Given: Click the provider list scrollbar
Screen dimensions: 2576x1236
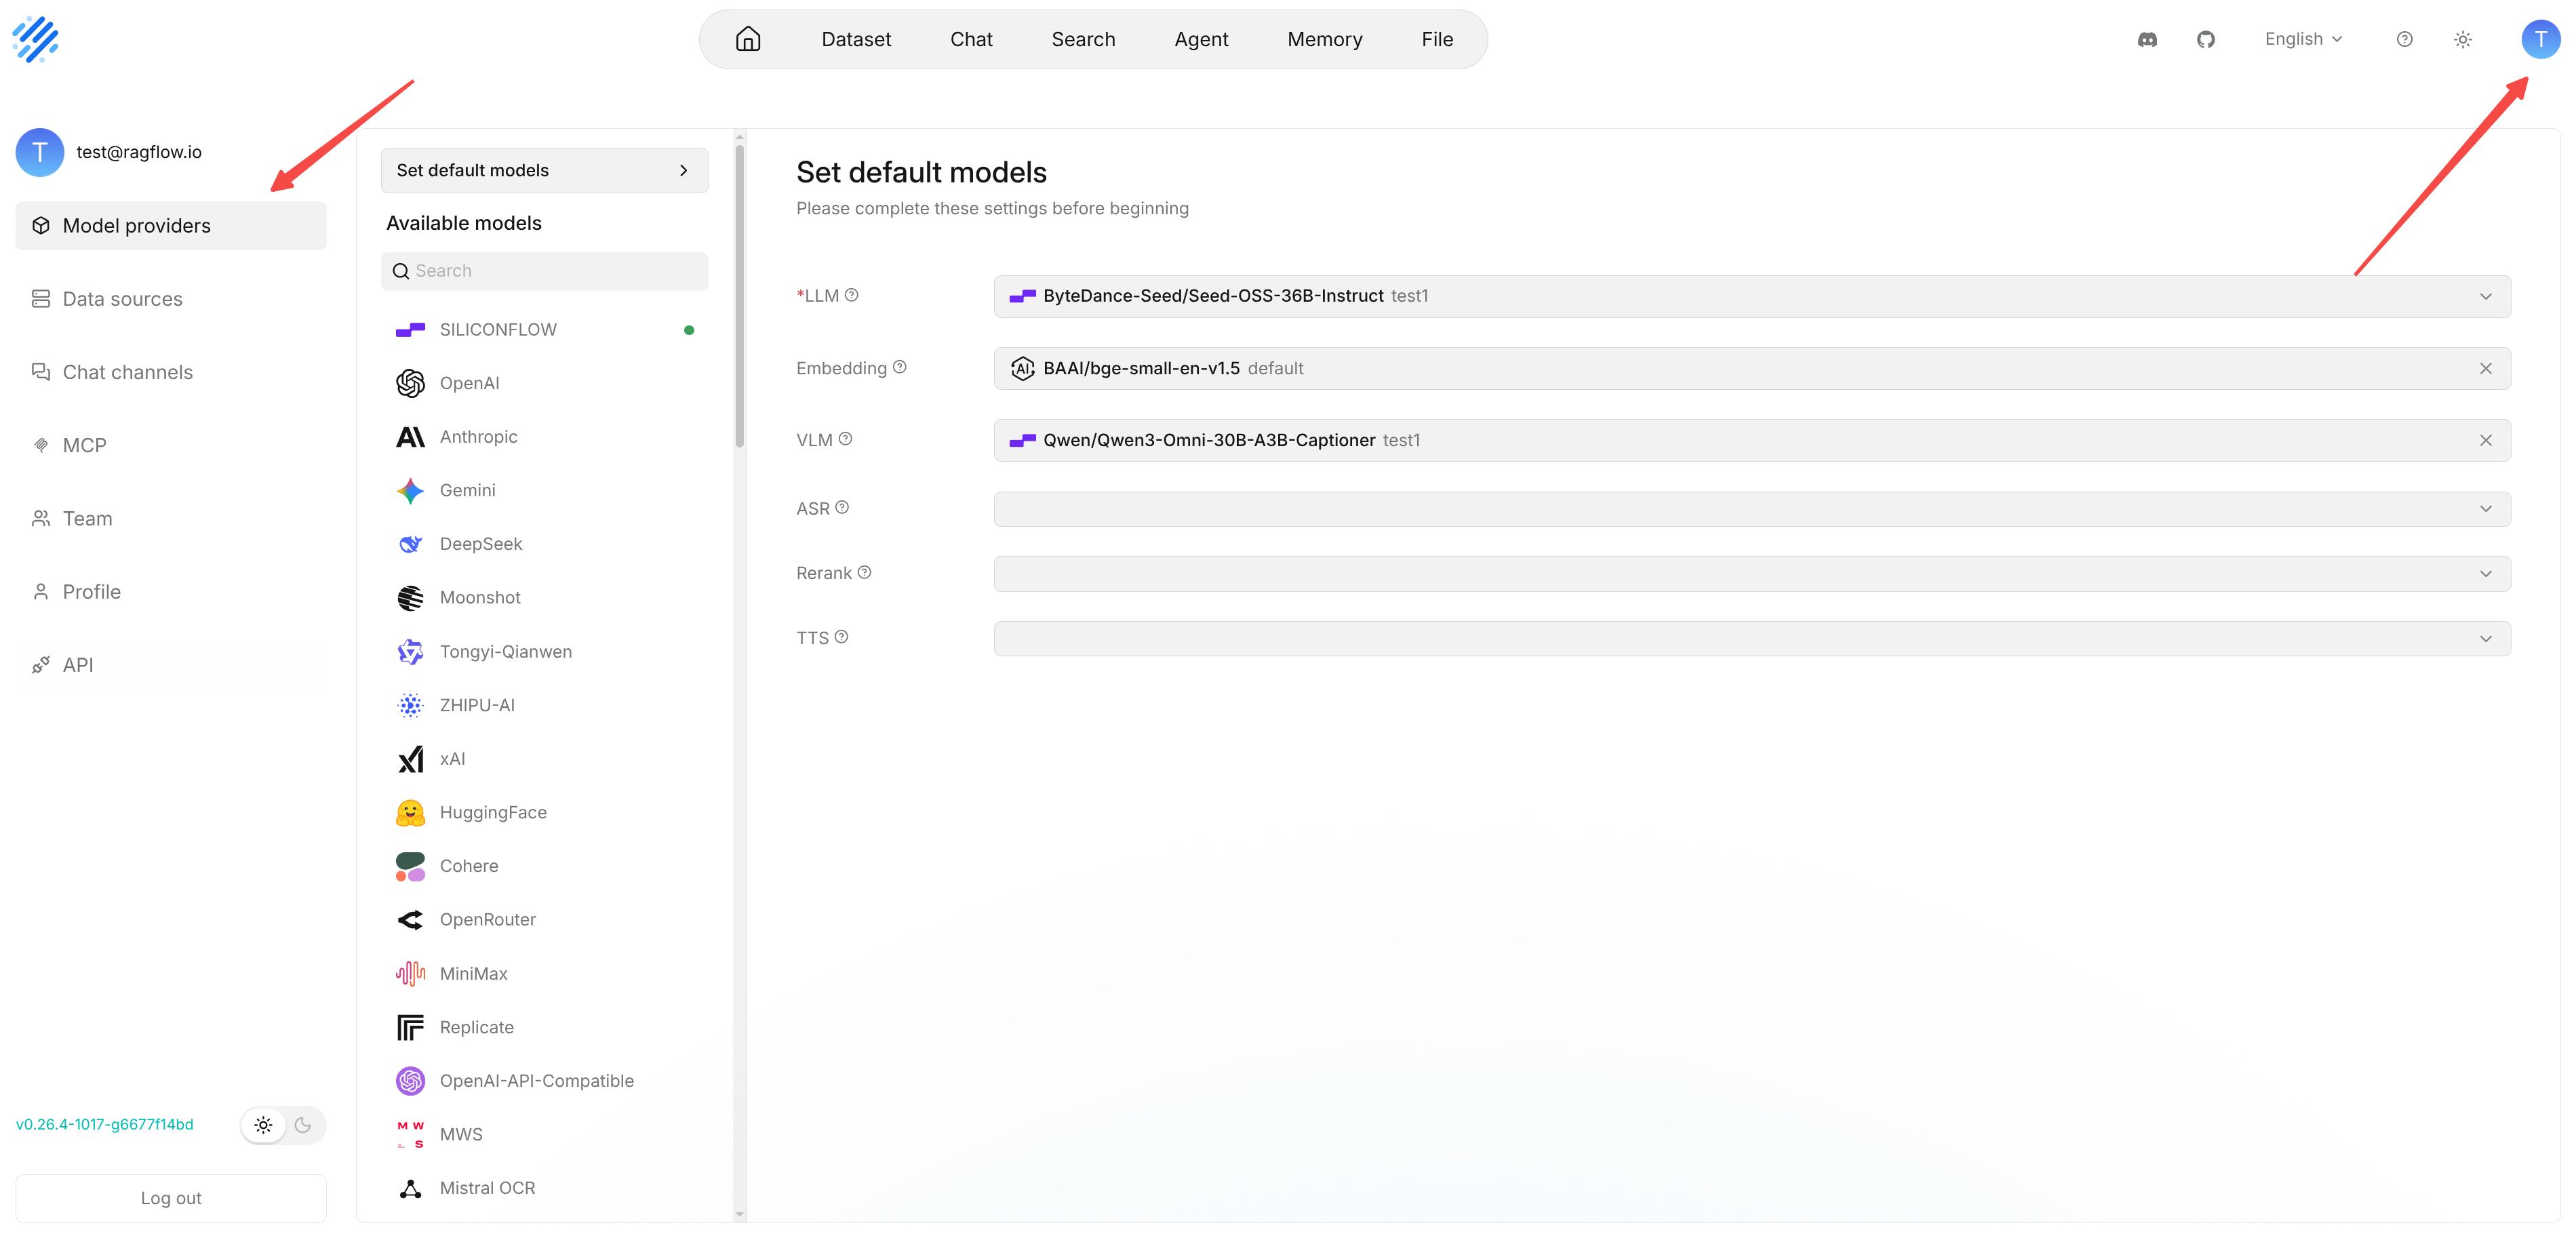Looking at the screenshot, I should click(739, 295).
